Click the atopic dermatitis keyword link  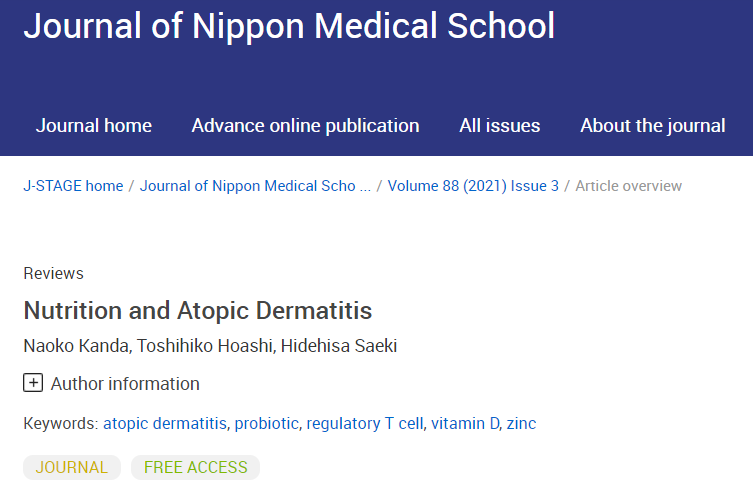(164, 423)
